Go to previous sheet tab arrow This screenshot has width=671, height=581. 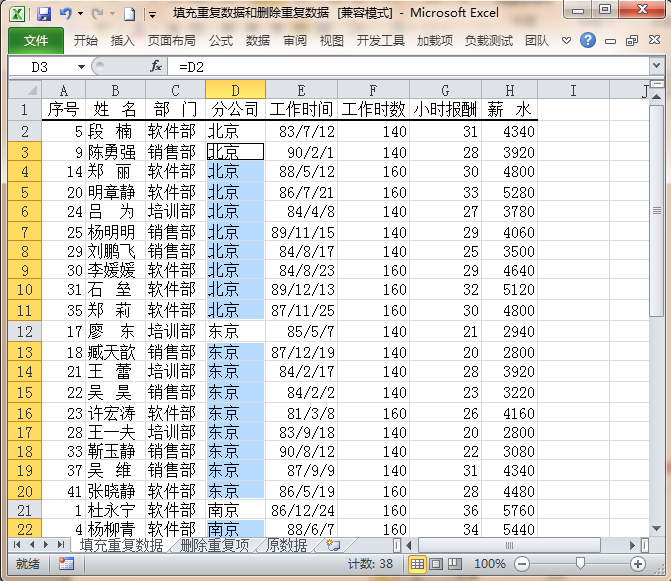(x=32, y=545)
